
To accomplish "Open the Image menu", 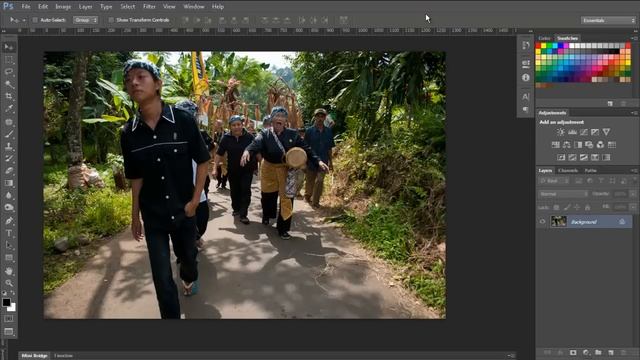I will pos(63,7).
